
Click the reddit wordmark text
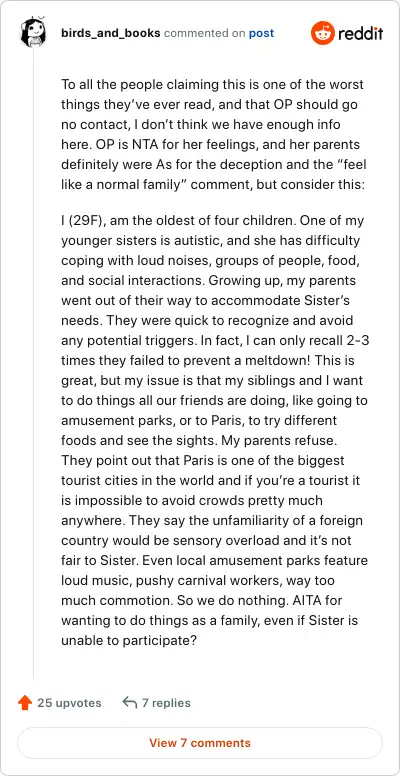tap(361, 34)
